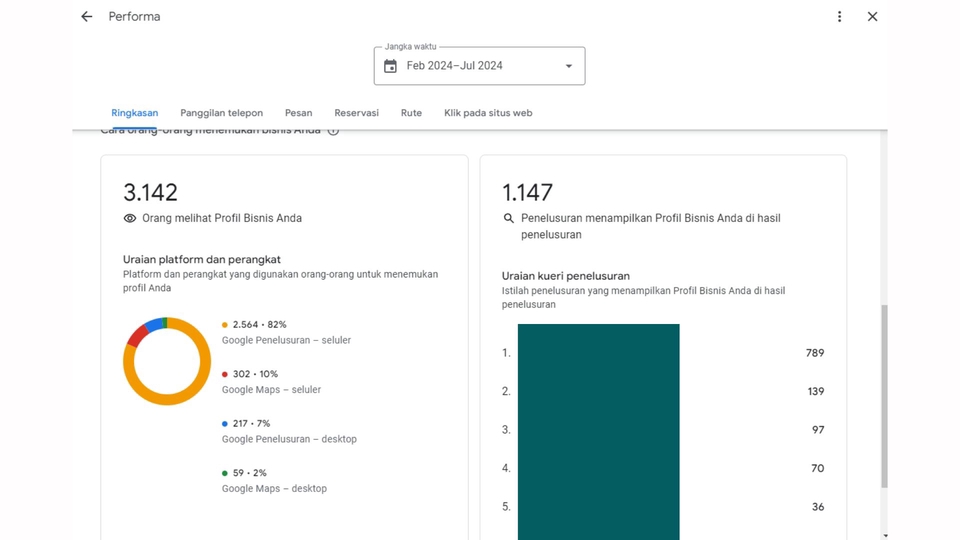The height and width of the screenshot is (540, 960).
Task: Close the Performa panel
Action: tap(872, 17)
